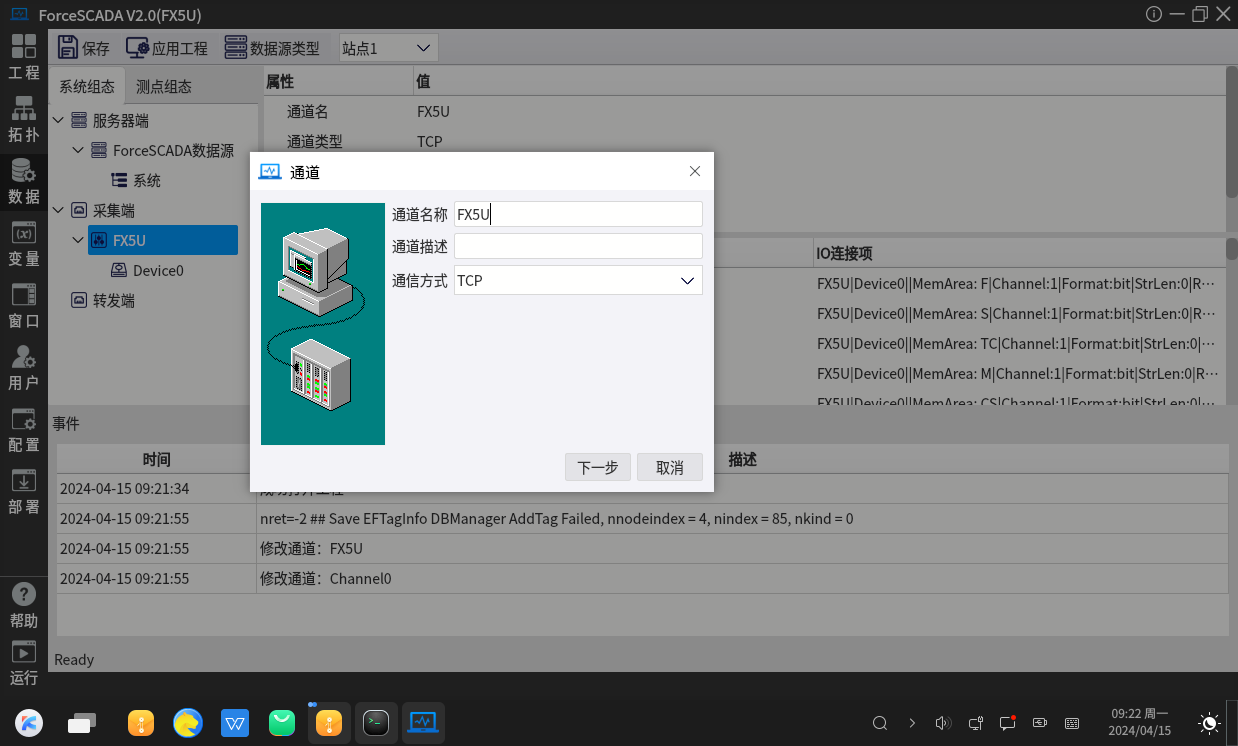This screenshot has height=746, width=1238.
Task: Switch to the 系统组态 tab
Action: pyautogui.click(x=87, y=87)
